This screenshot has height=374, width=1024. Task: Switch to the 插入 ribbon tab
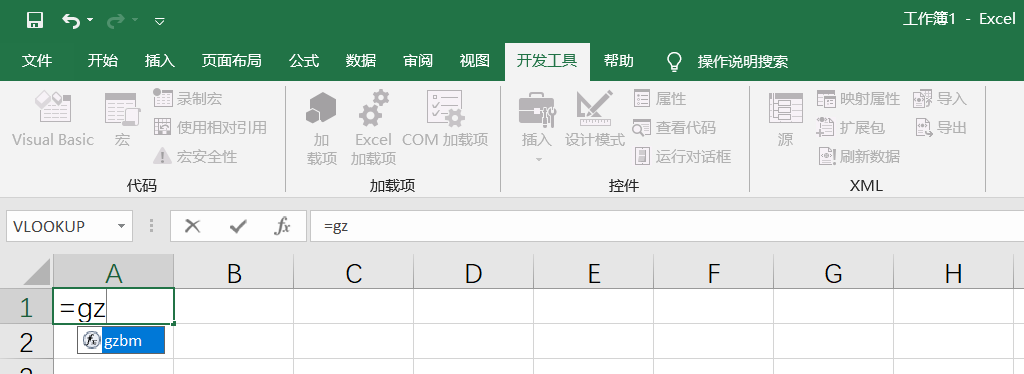click(160, 61)
